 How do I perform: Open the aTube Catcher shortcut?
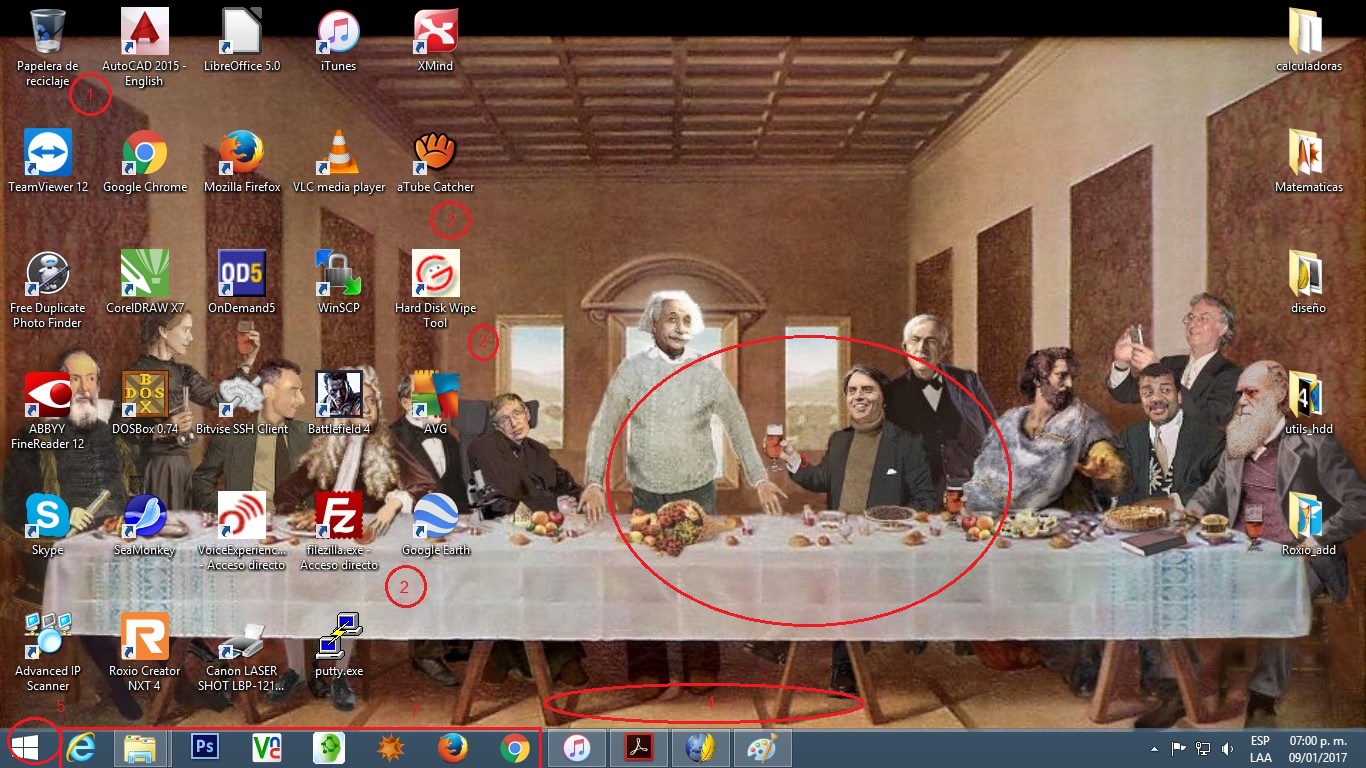pos(435,155)
